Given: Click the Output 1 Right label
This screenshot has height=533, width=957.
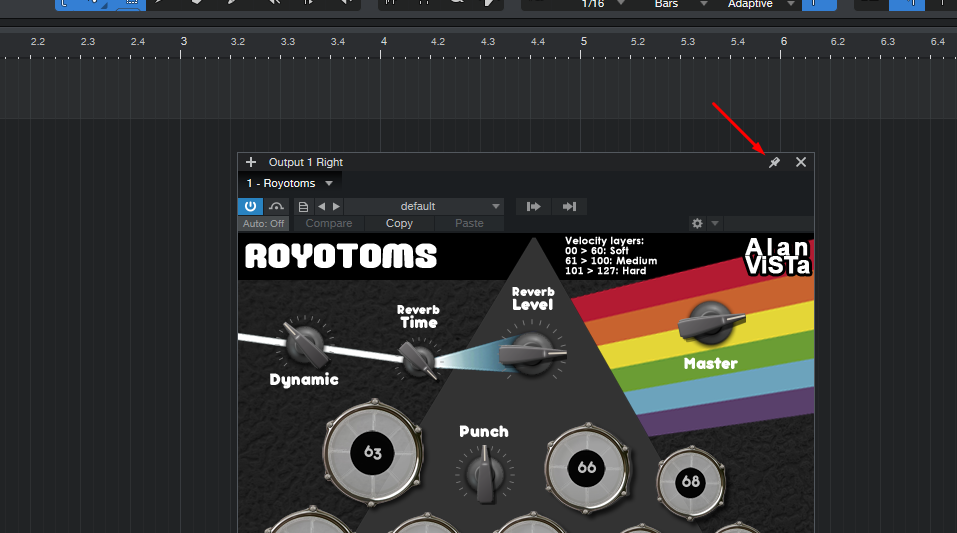Looking at the screenshot, I should (x=306, y=162).
